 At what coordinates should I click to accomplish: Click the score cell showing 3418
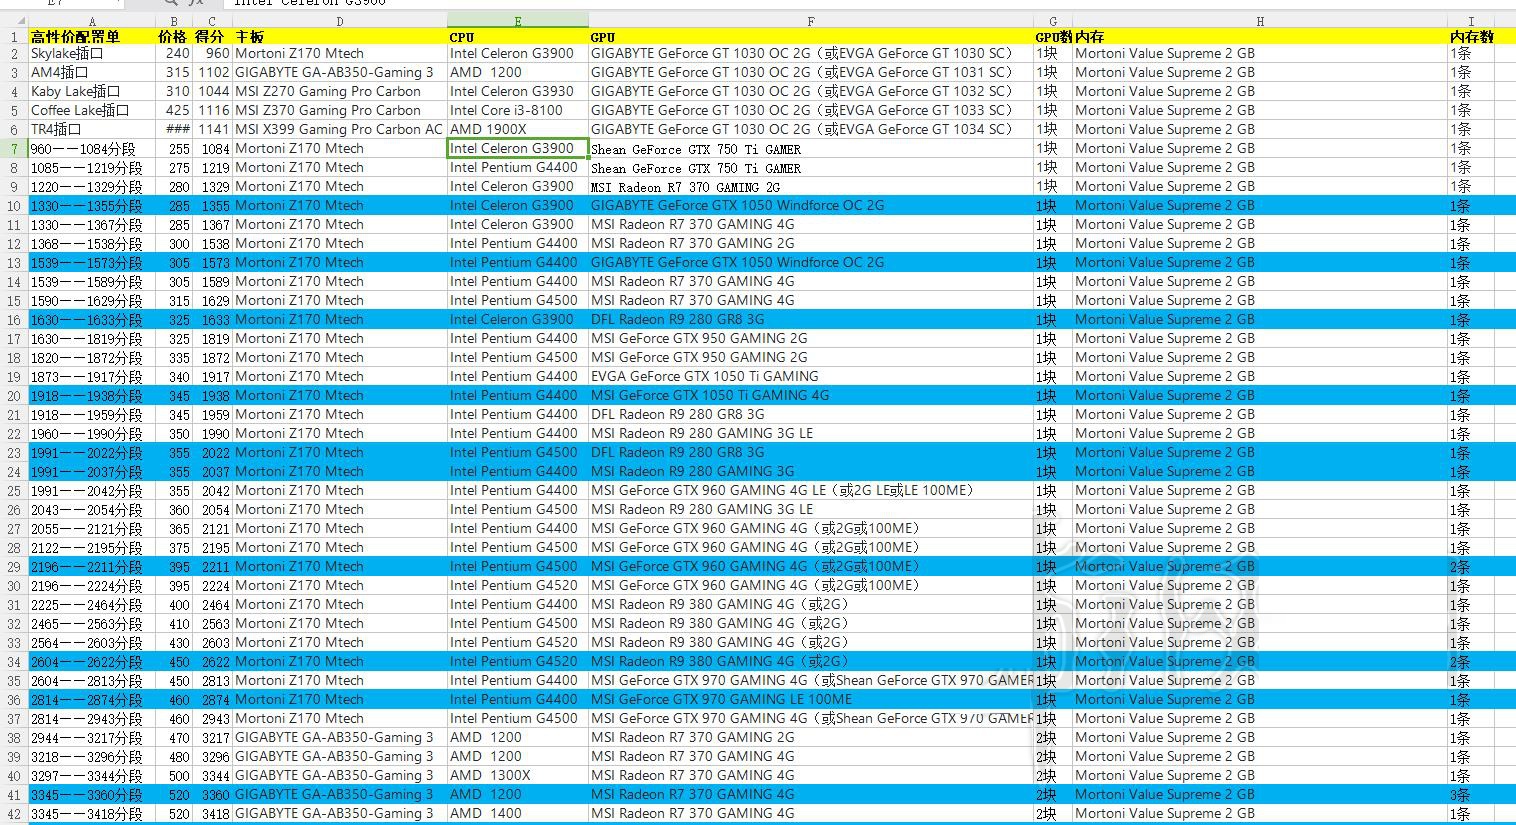point(212,813)
